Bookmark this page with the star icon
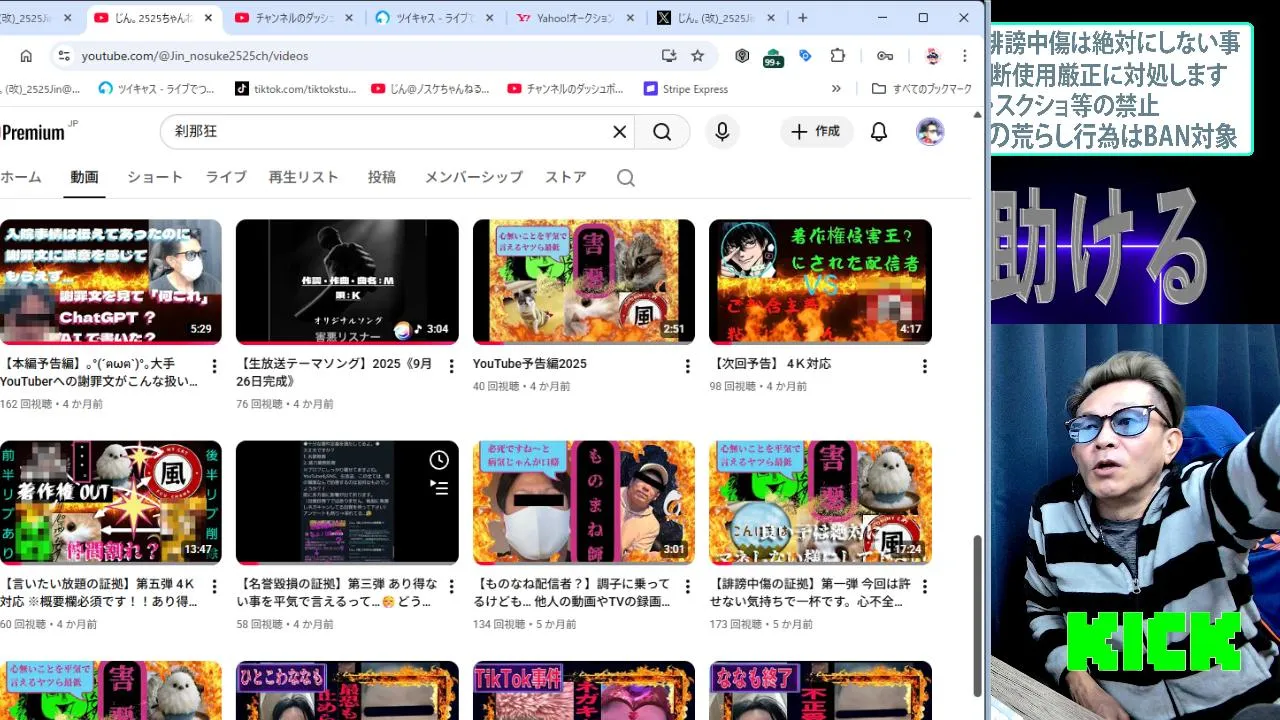This screenshot has width=1280, height=720. [x=698, y=56]
